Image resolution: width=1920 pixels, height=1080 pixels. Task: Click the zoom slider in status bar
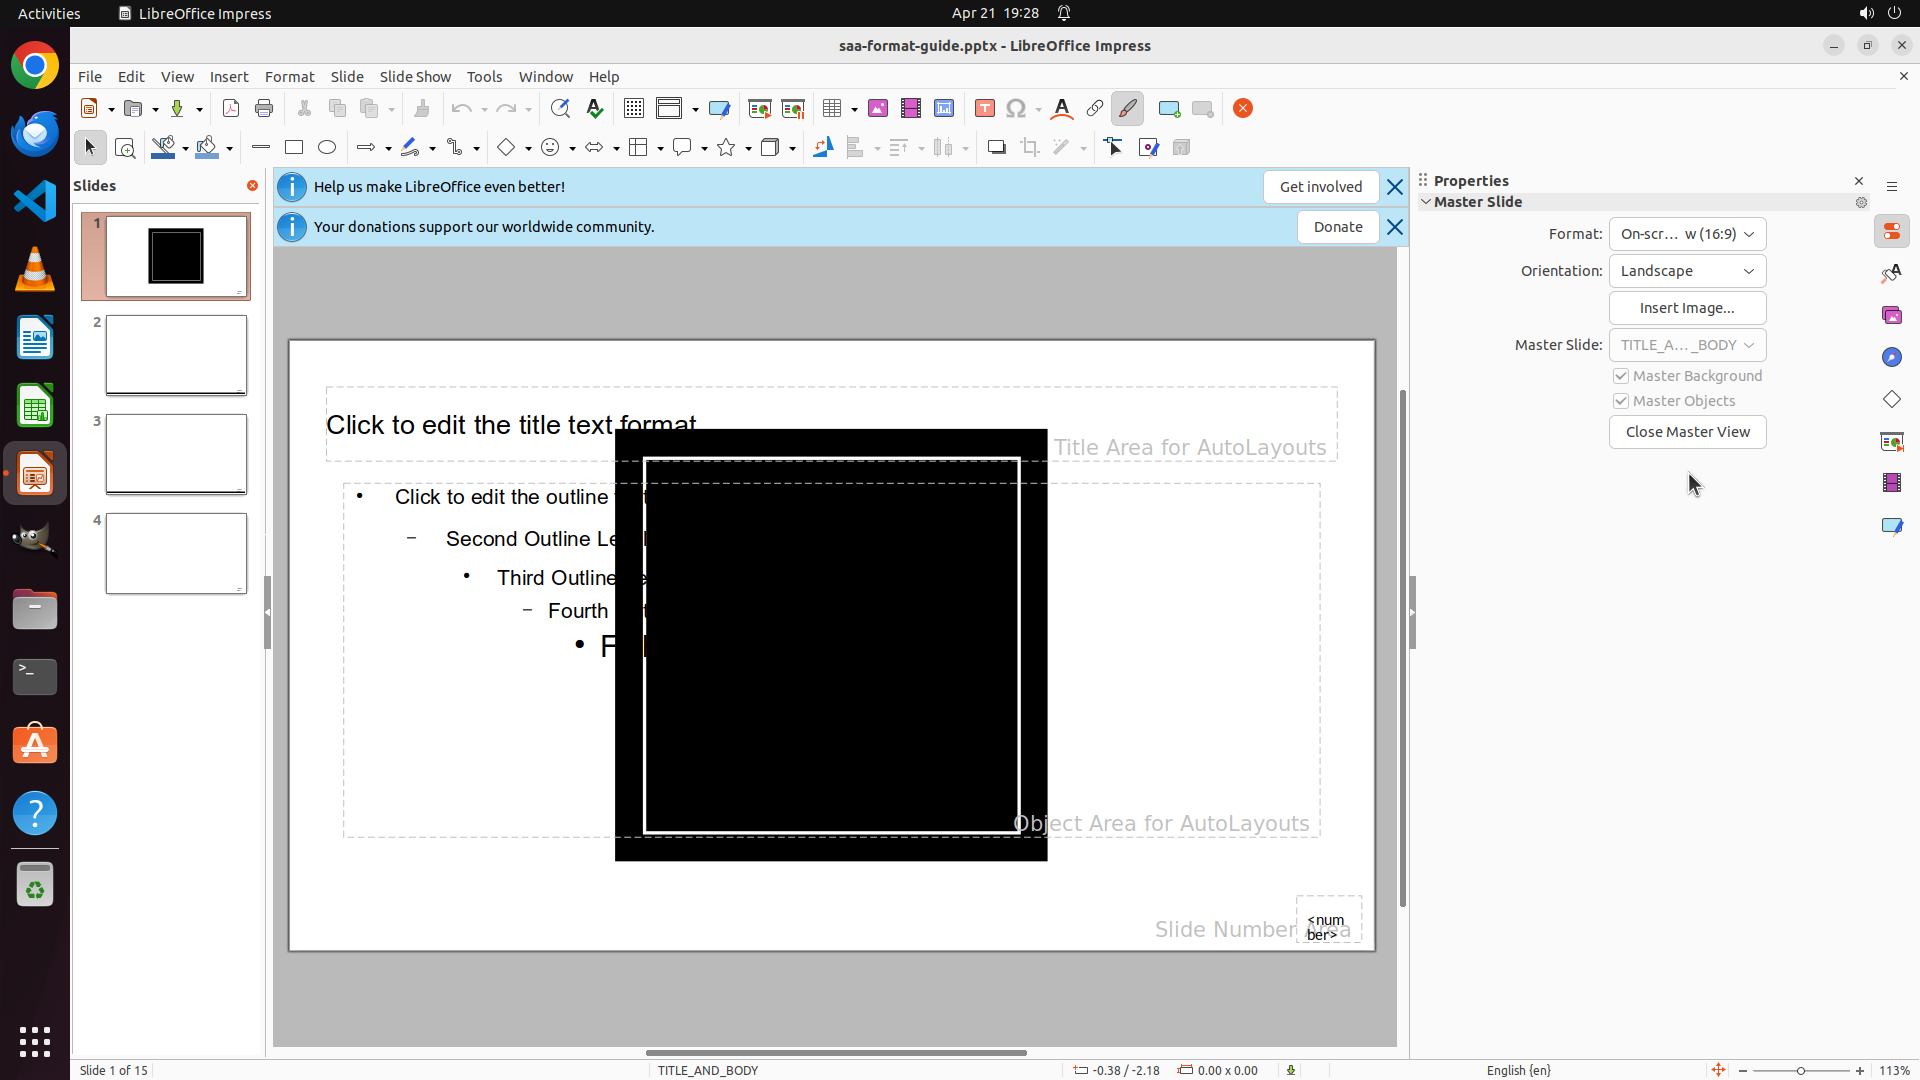pyautogui.click(x=1800, y=1070)
